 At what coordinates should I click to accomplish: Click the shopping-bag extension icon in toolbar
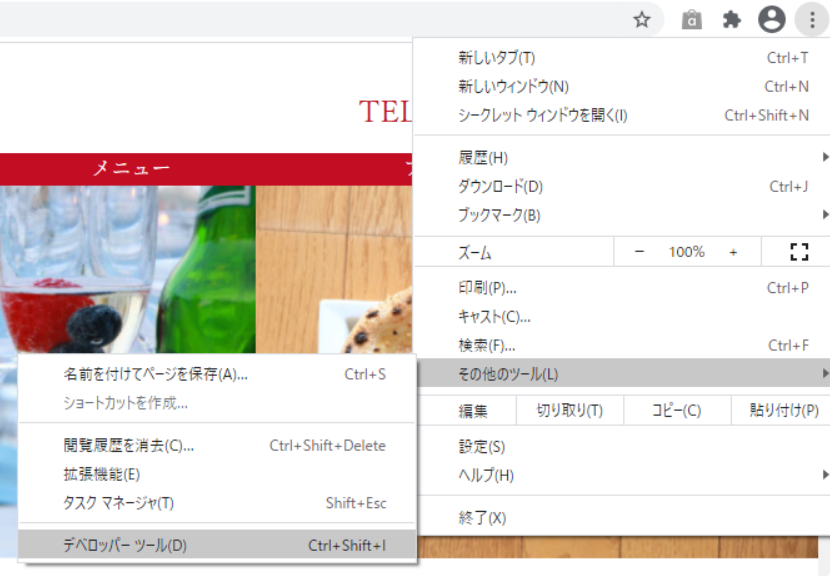(690, 18)
